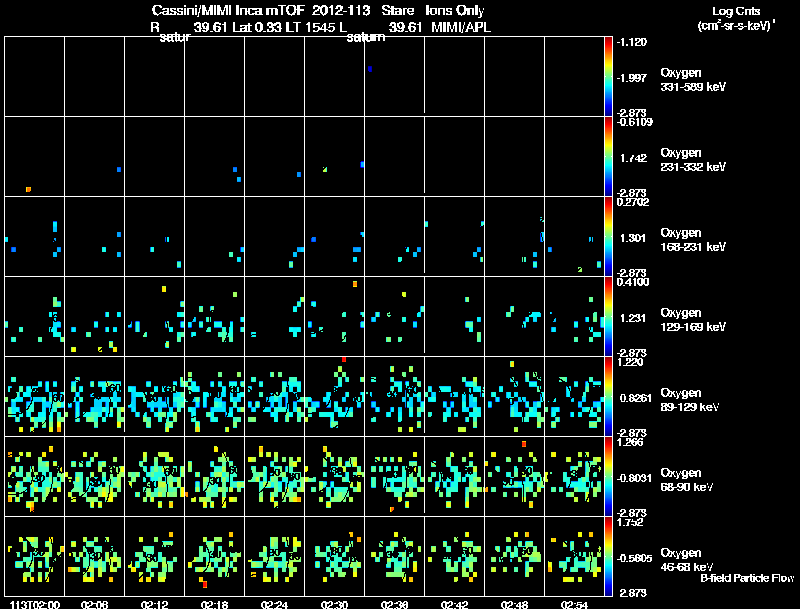Click the '-0.5605' color scale value

pos(635,559)
